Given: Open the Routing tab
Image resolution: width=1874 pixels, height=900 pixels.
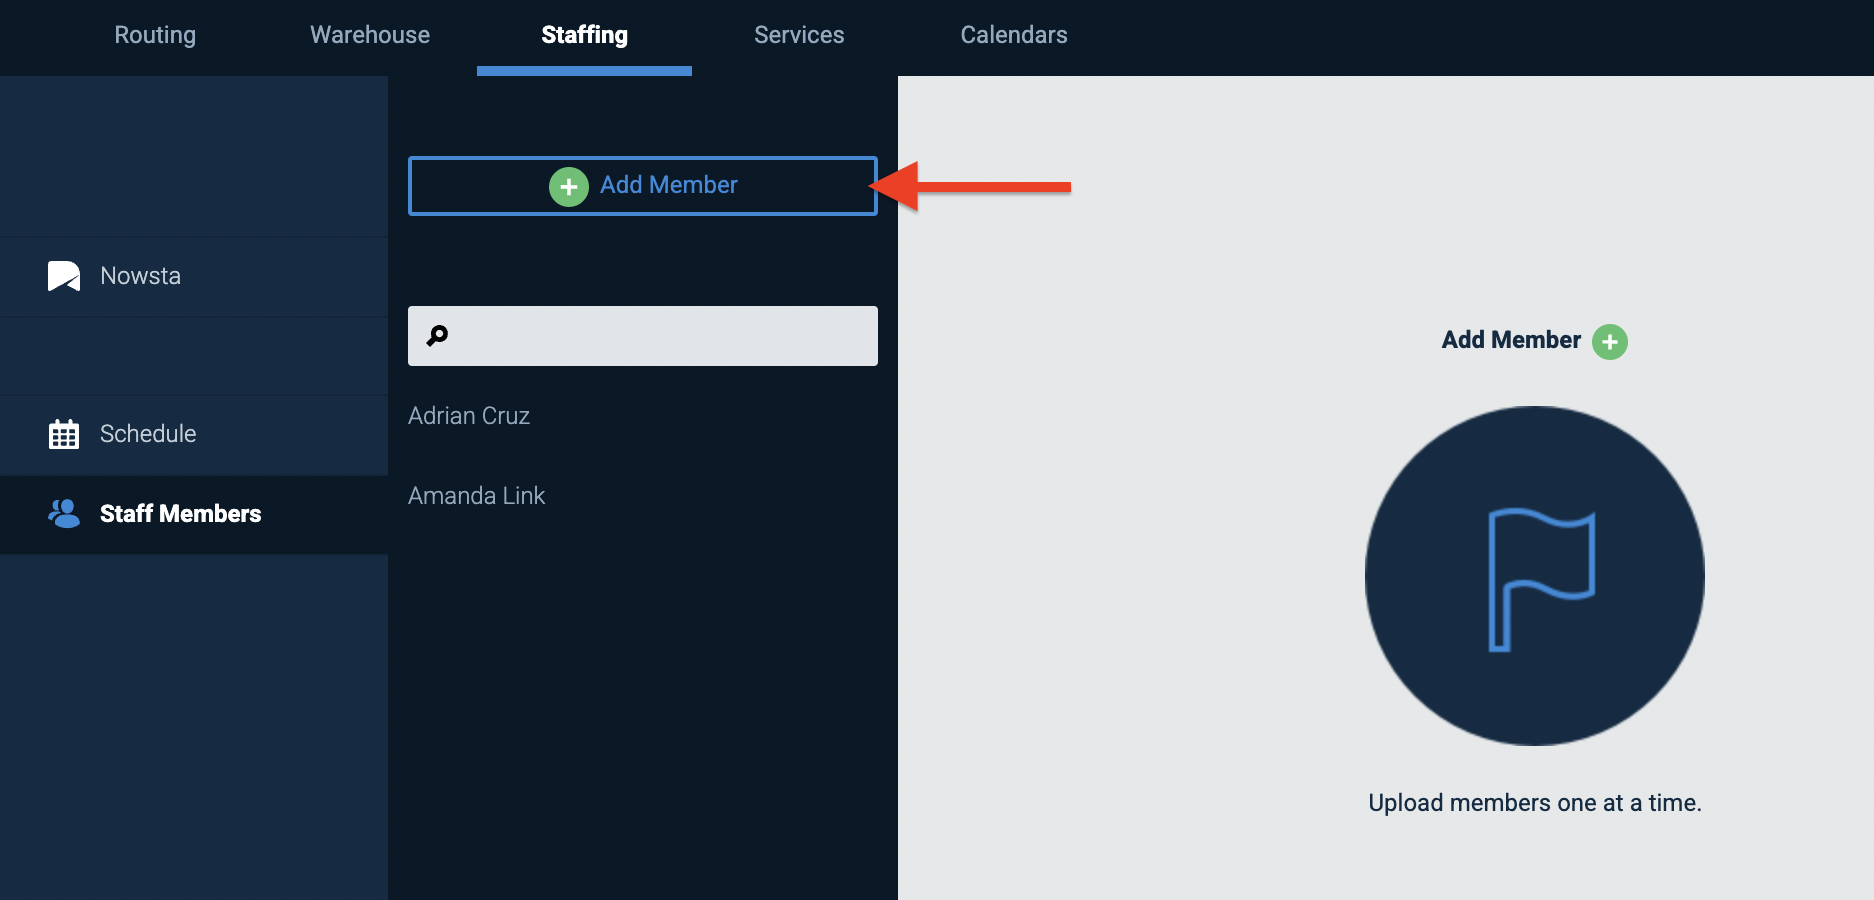Looking at the screenshot, I should pyautogui.click(x=155, y=35).
